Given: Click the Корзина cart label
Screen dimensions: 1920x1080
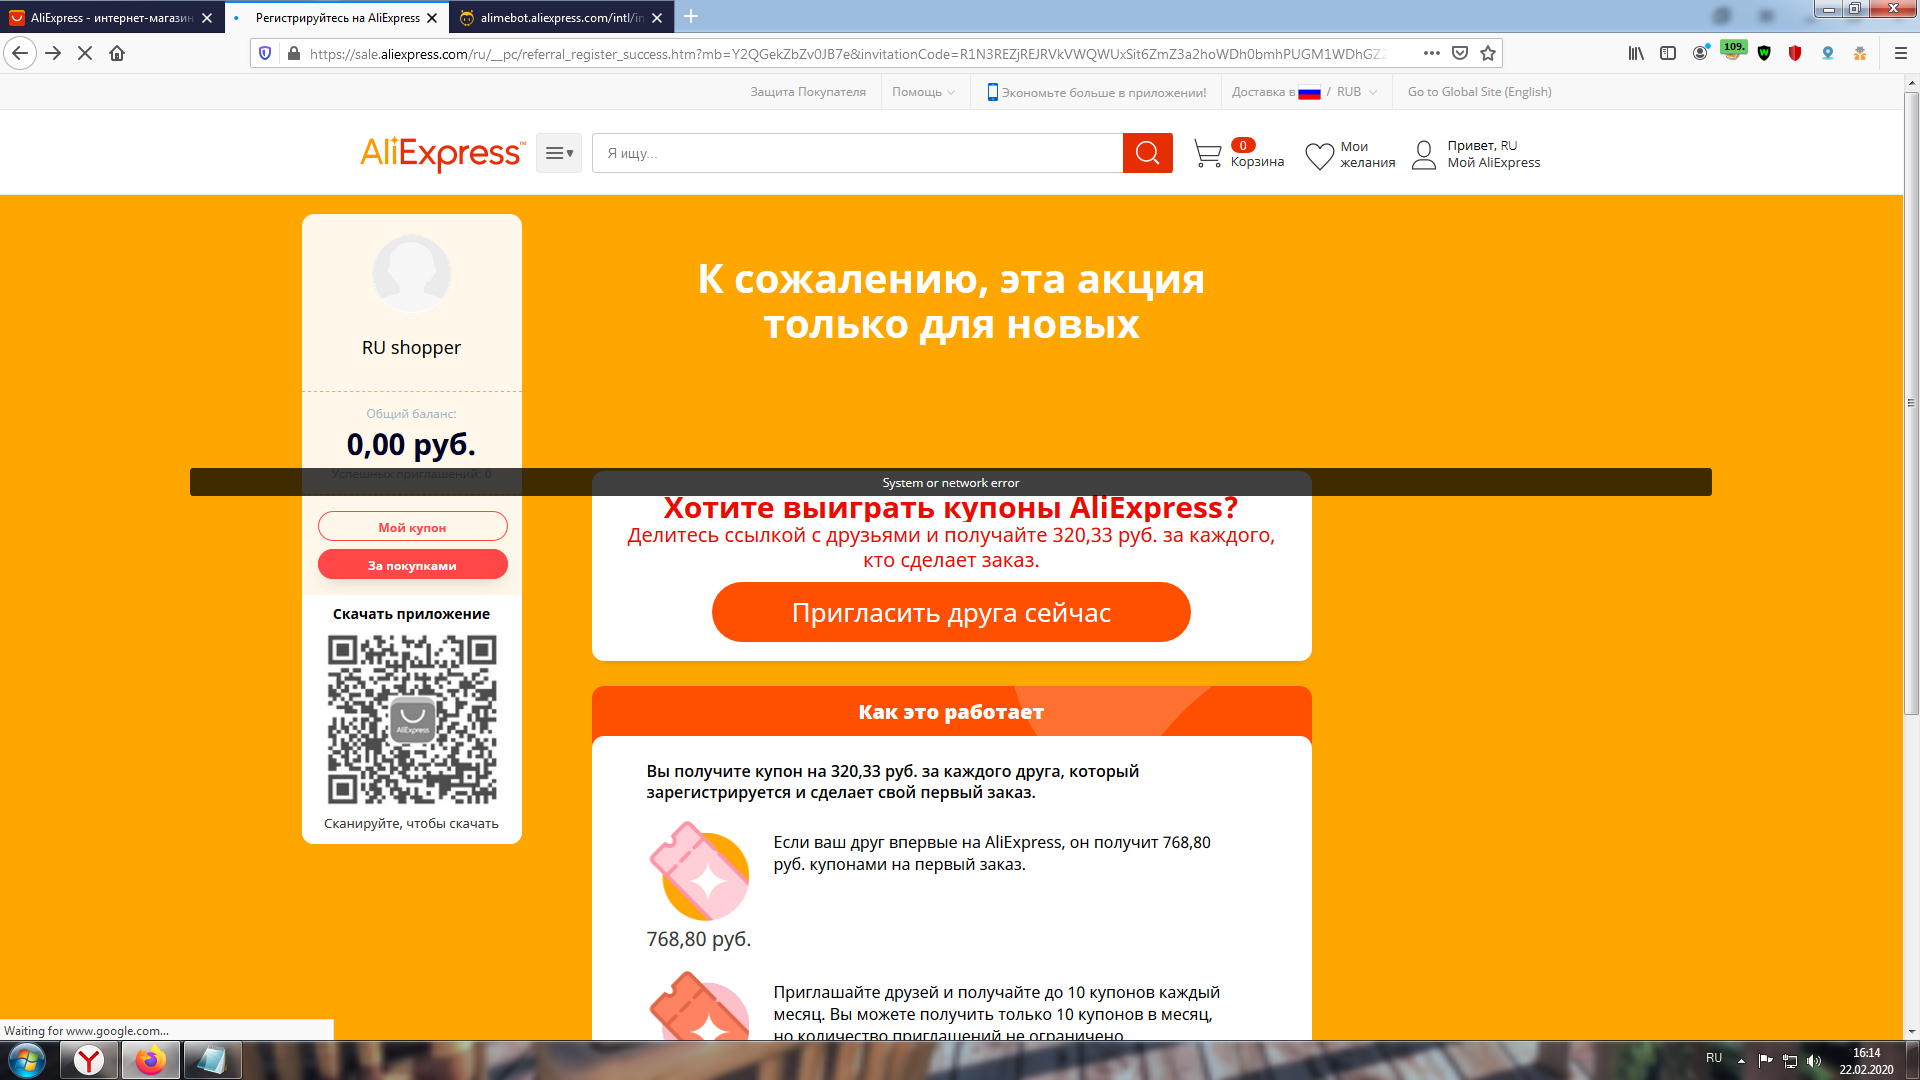Looking at the screenshot, I should pyautogui.click(x=1257, y=162).
